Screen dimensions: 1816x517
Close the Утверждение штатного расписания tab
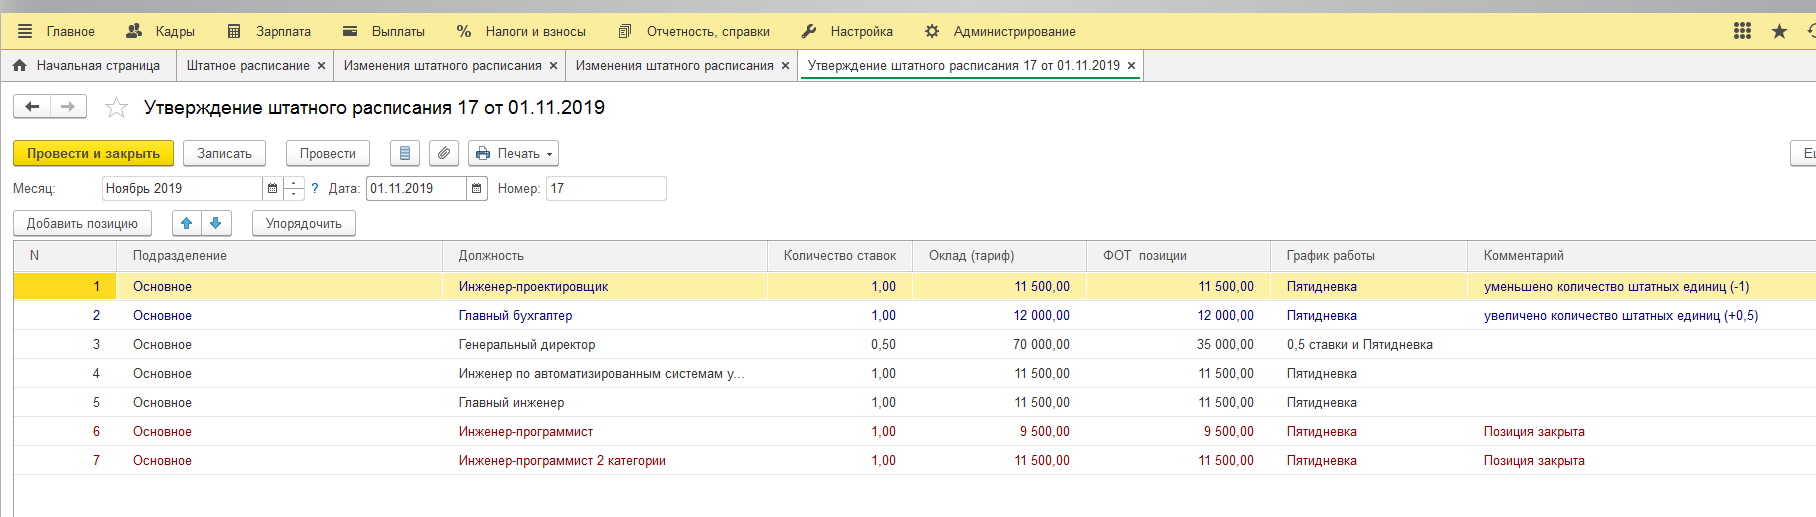[1131, 65]
